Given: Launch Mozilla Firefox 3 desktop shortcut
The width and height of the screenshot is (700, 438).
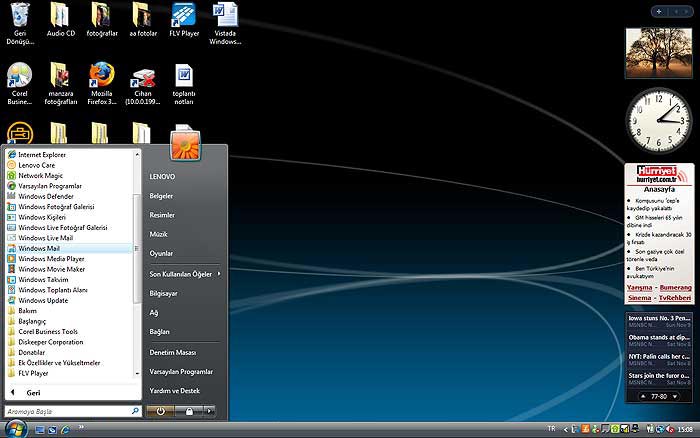Looking at the screenshot, I should [102, 83].
